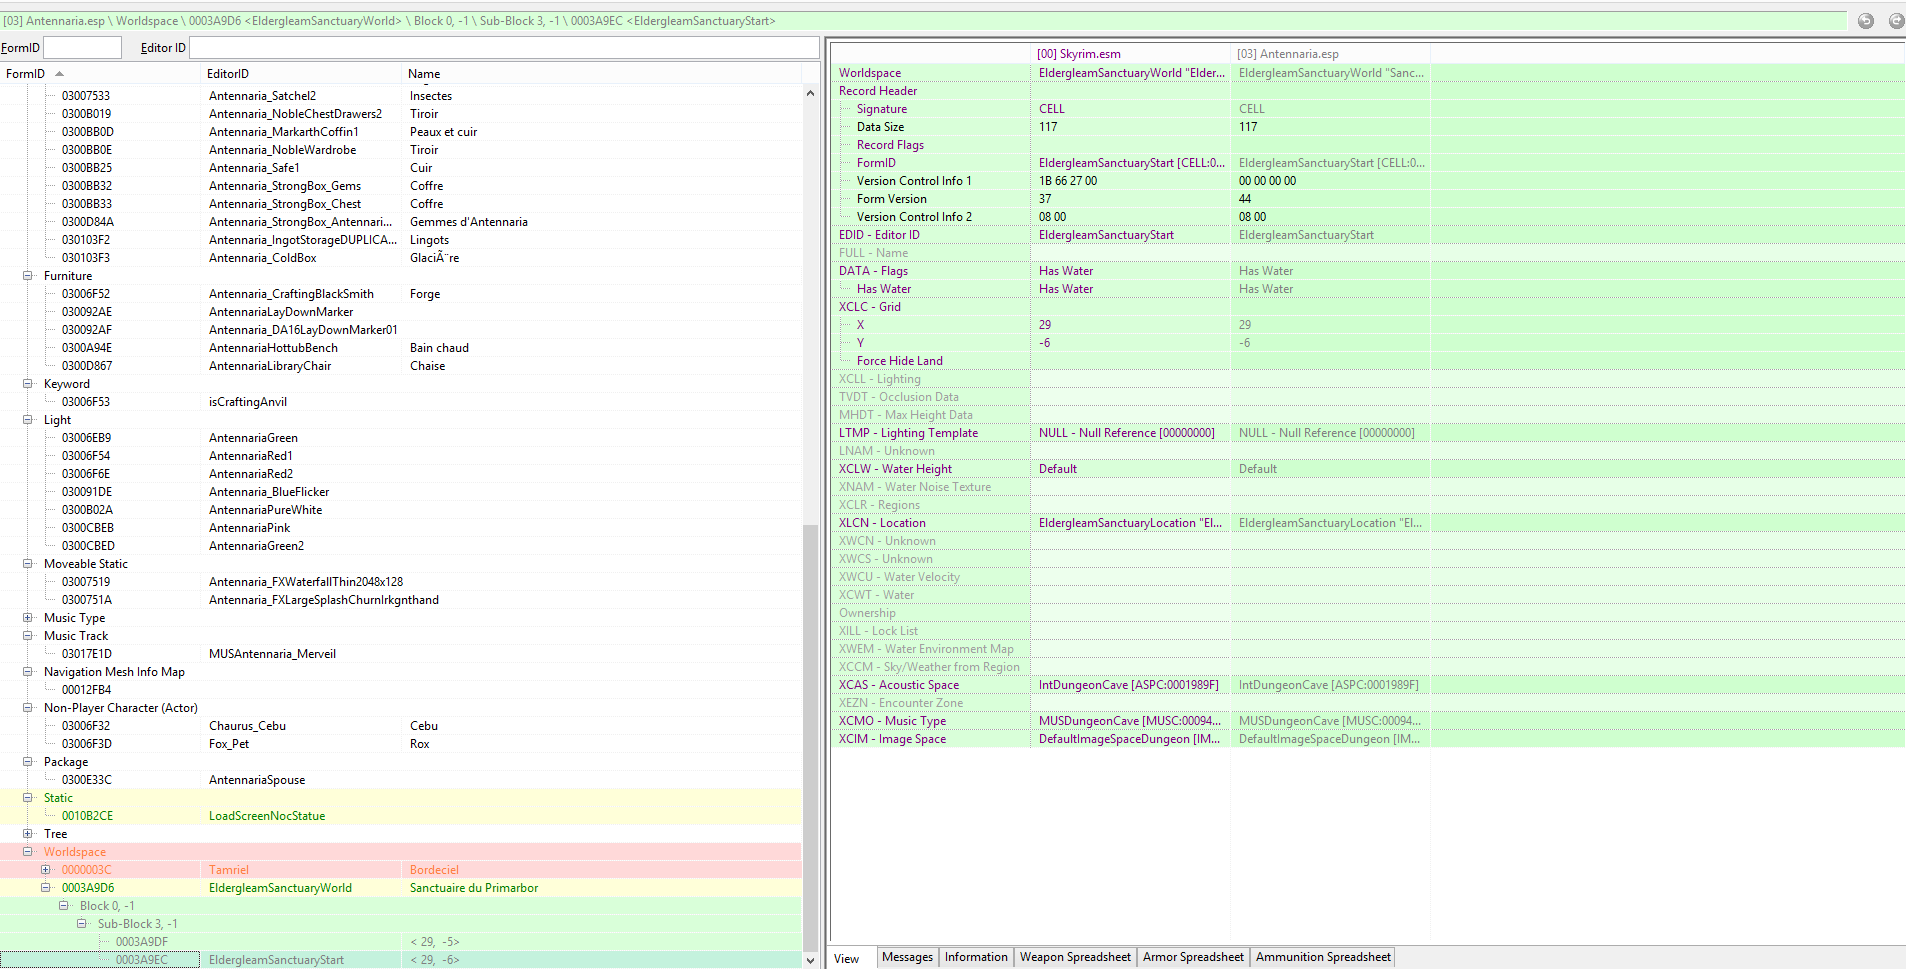Sort the tree by the EditorID column
This screenshot has height=969, width=1906.
(x=228, y=74)
